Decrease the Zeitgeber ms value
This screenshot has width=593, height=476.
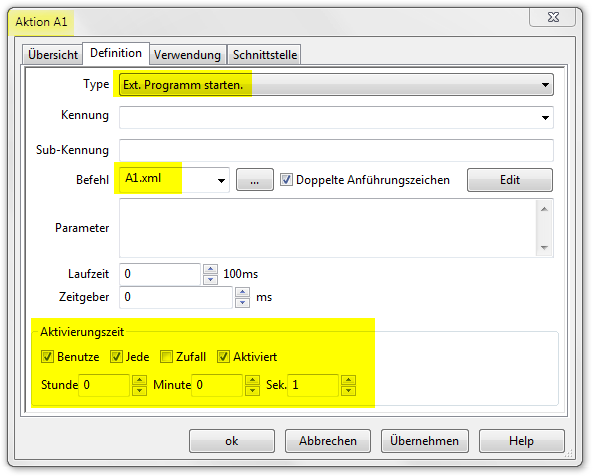pos(242,302)
